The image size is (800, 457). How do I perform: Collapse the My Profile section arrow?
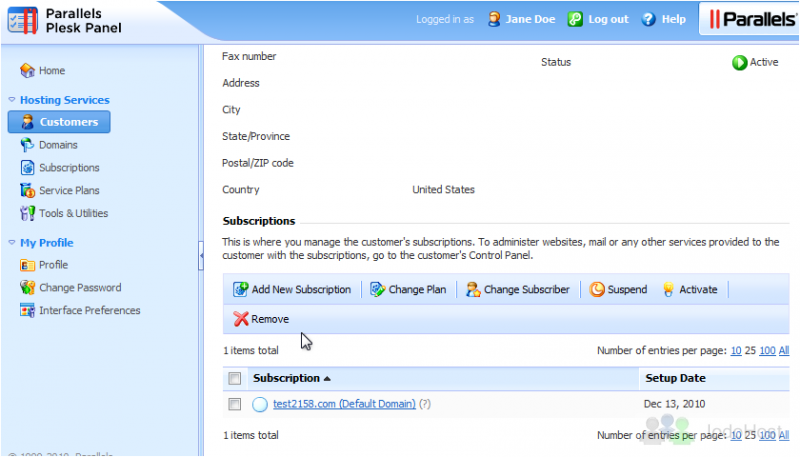(12, 242)
